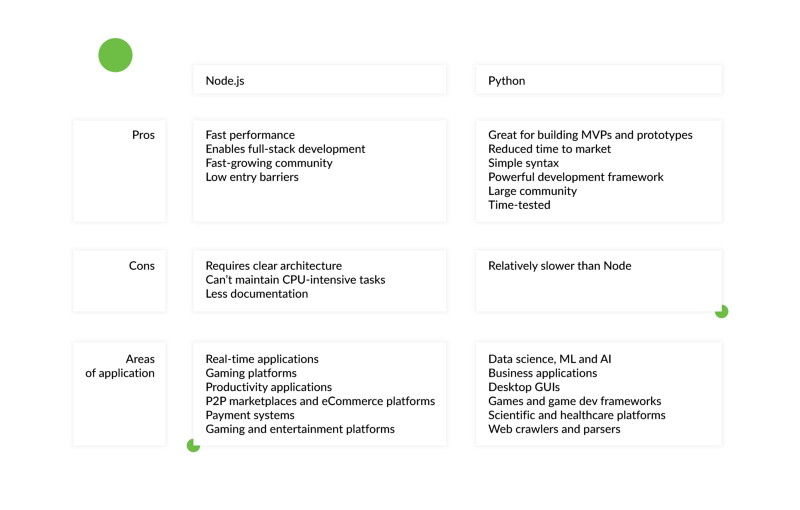
Task: Click the green pie shape below Node.js applications
Action: (193, 445)
